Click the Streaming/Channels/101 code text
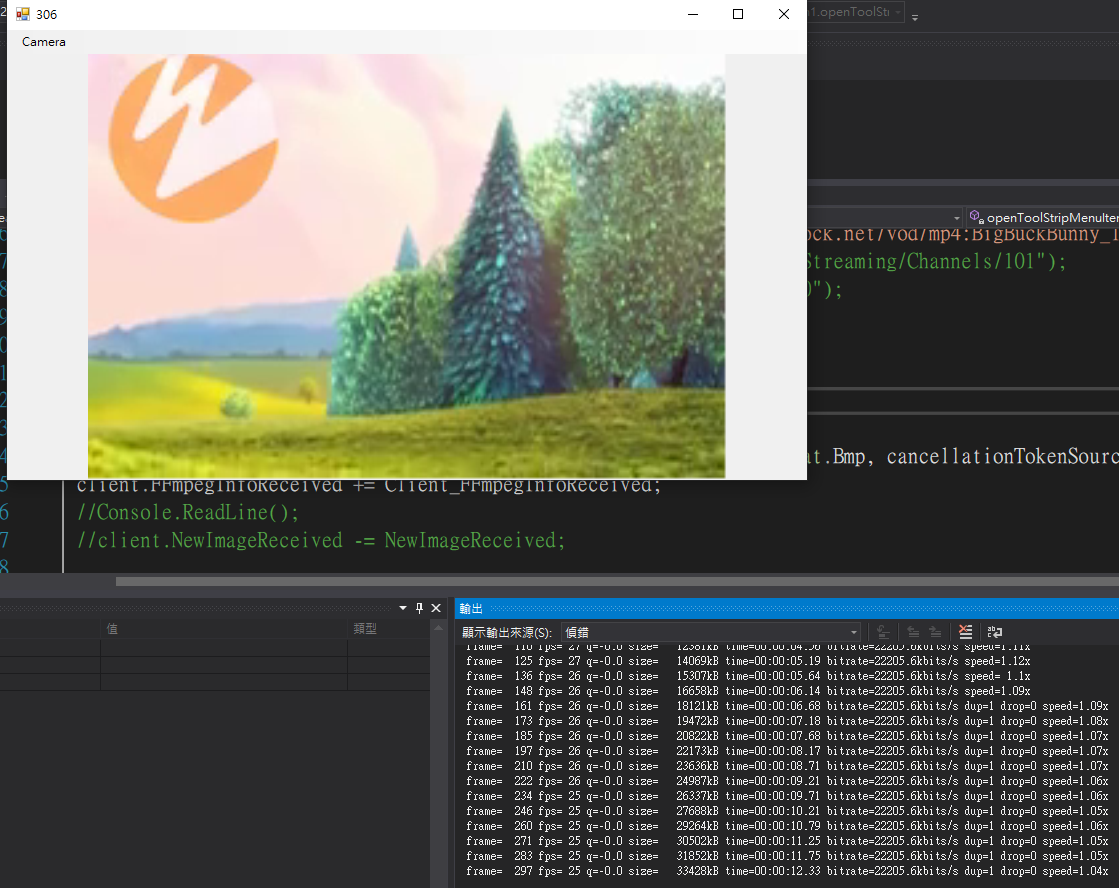Viewport: 1119px width, 888px height. [936, 261]
